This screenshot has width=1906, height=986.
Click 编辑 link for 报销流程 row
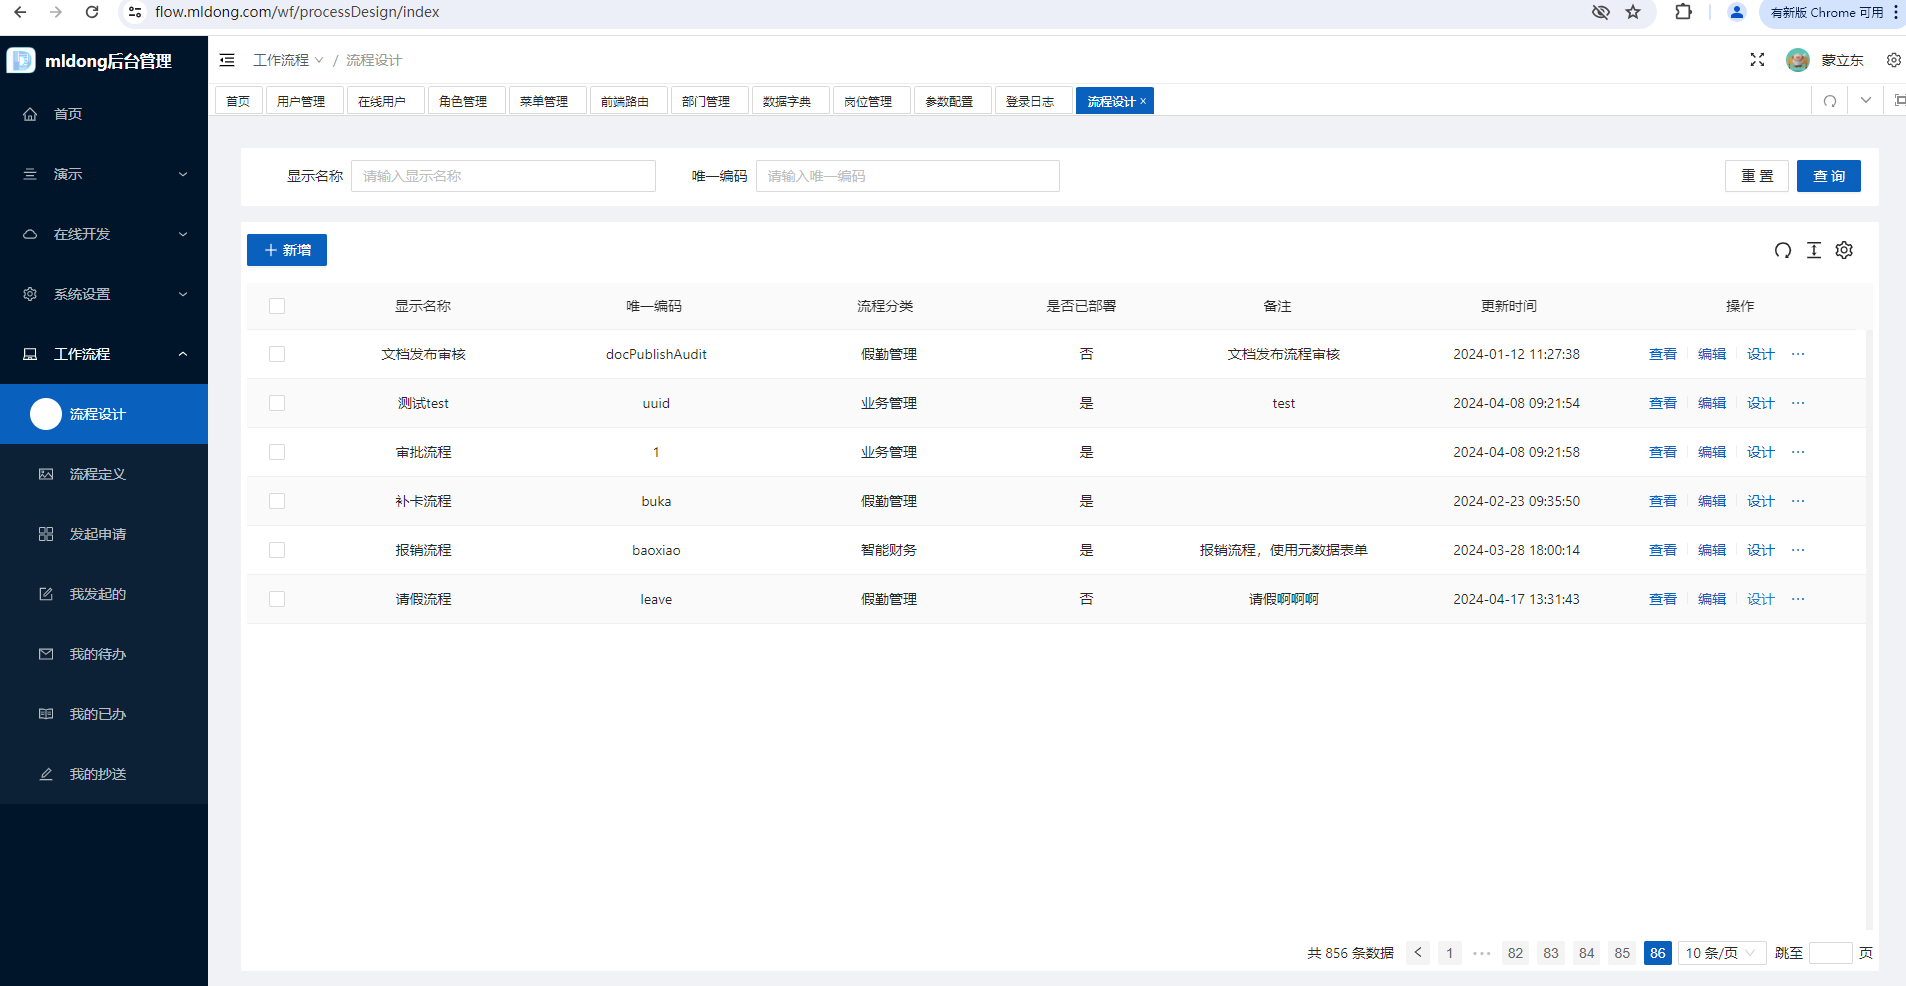pos(1712,550)
